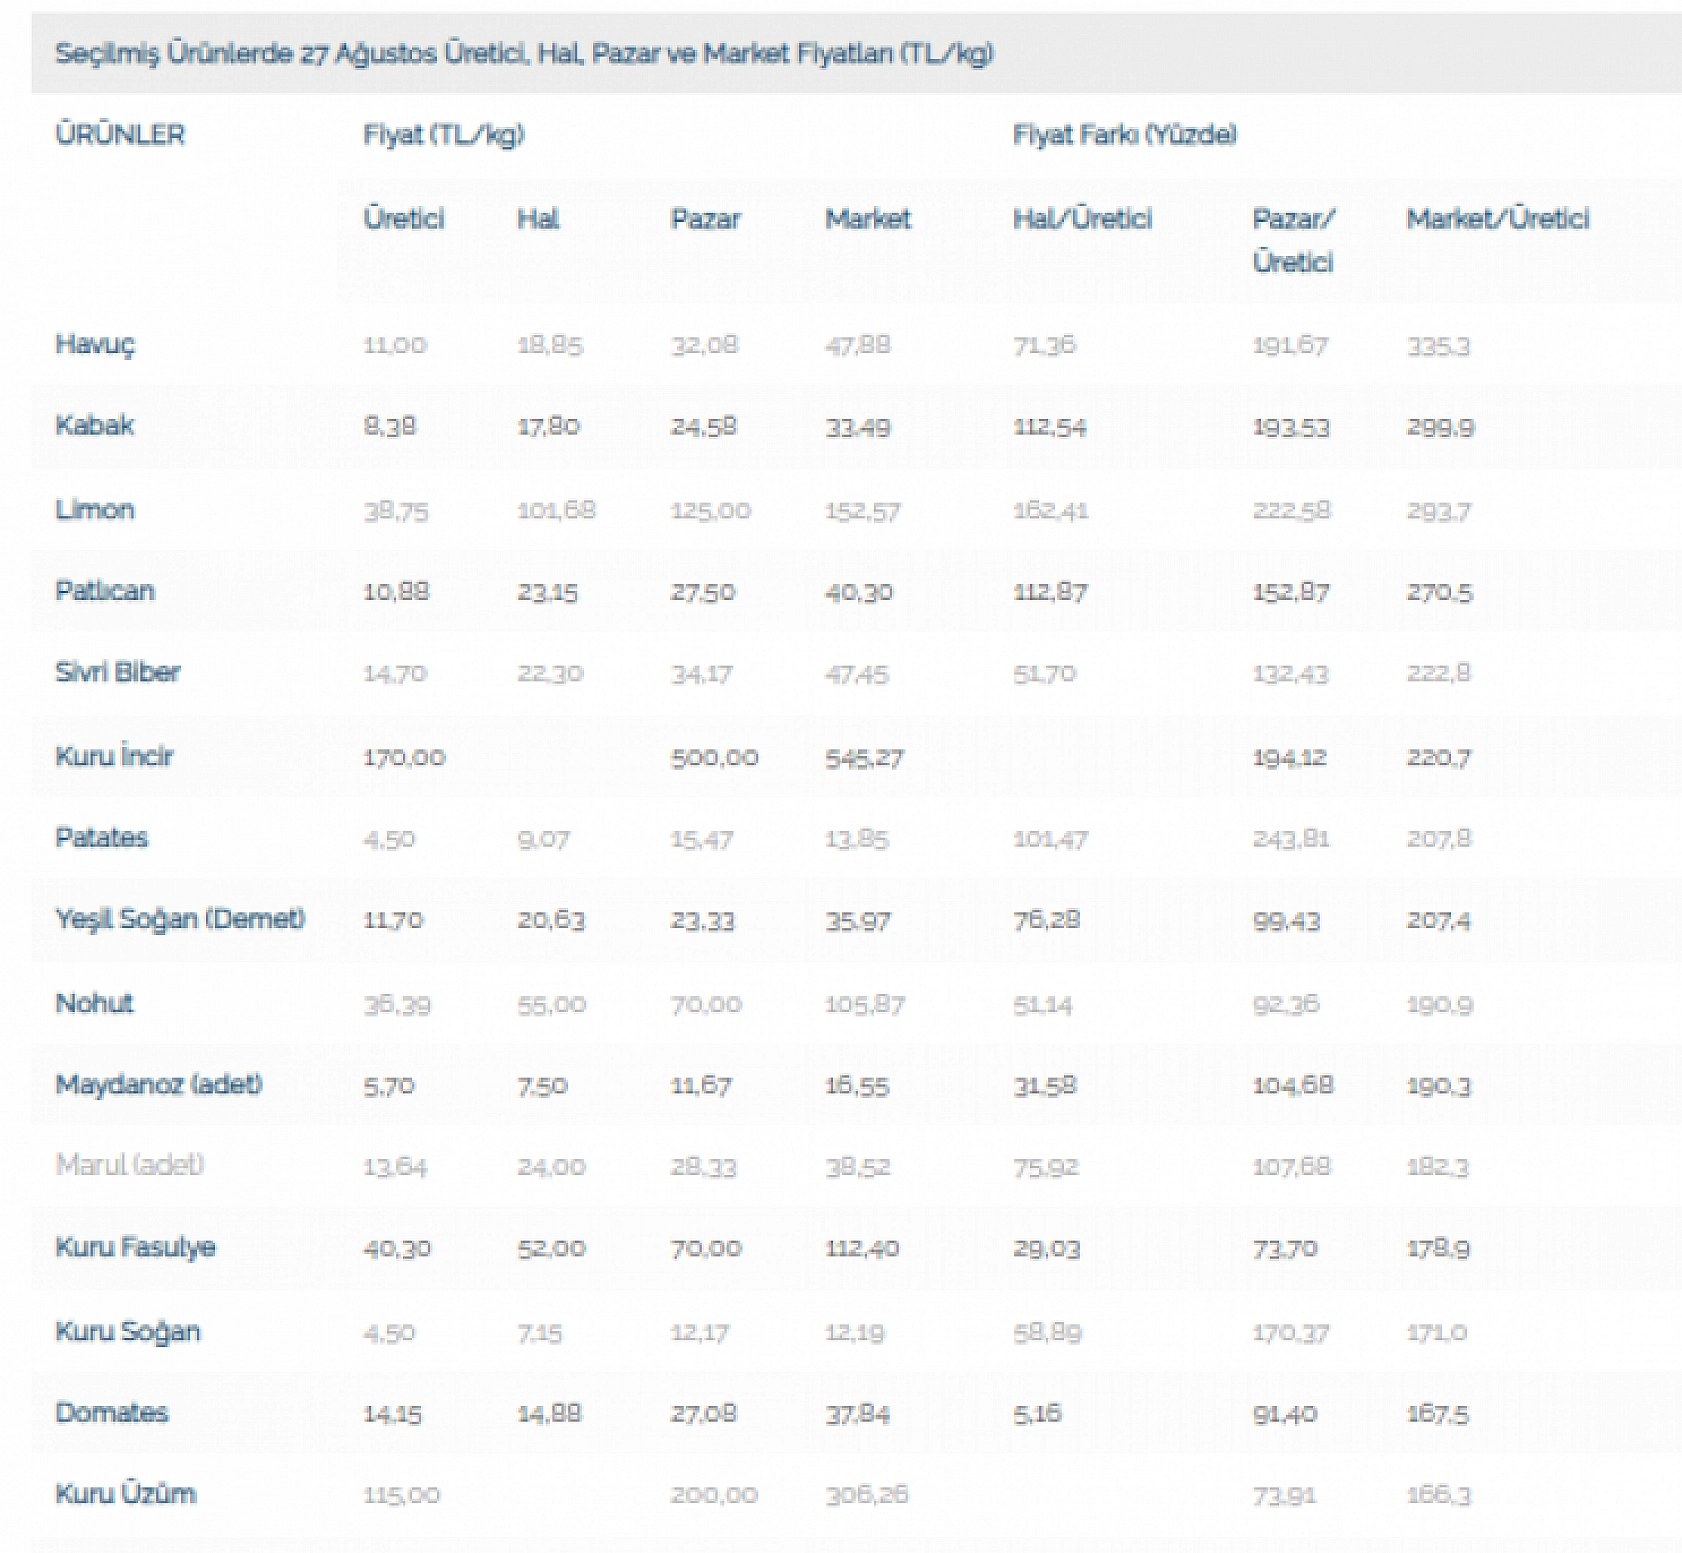Image resolution: width=1682 pixels, height=1553 pixels.
Task: Click the Fiyat Farkı (Yüzde) group header
Action: (1124, 135)
